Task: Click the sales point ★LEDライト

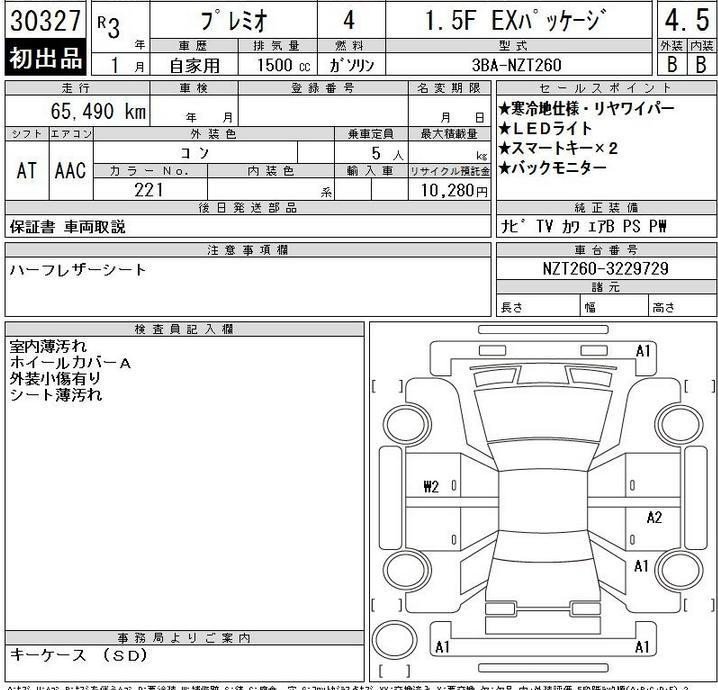Action: (545, 129)
